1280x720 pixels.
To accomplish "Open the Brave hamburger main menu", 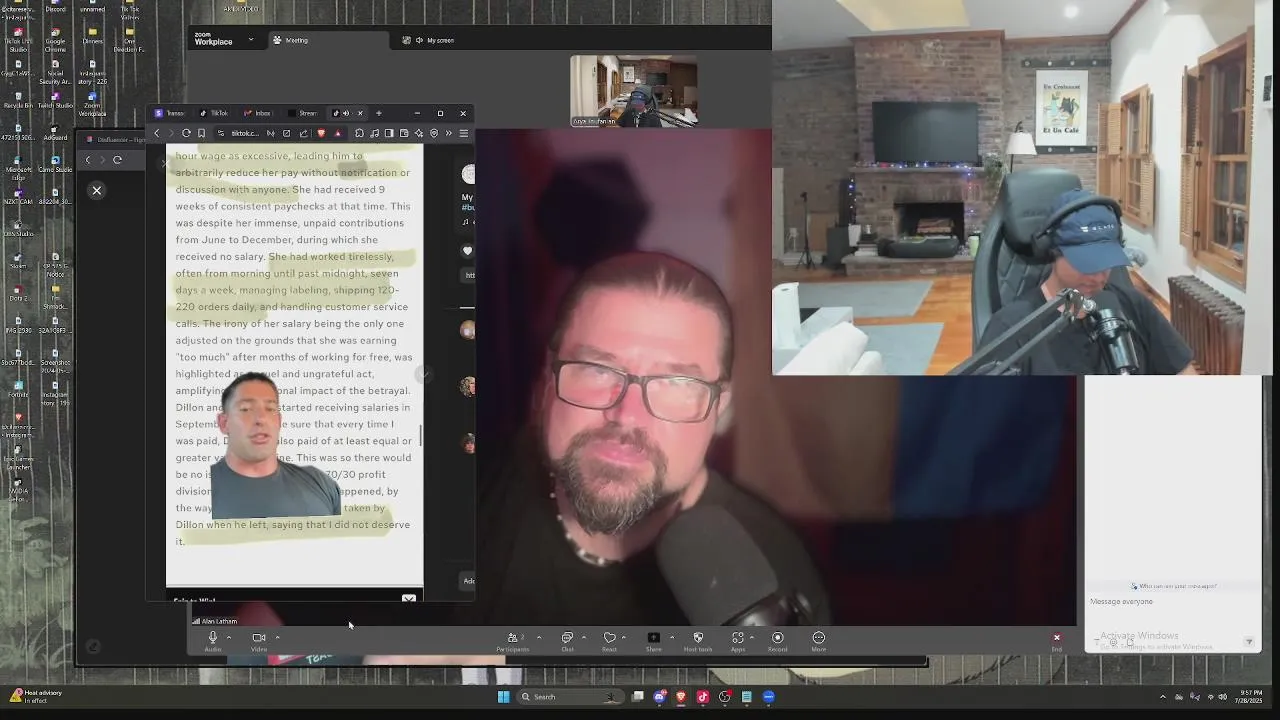I will (463, 133).
